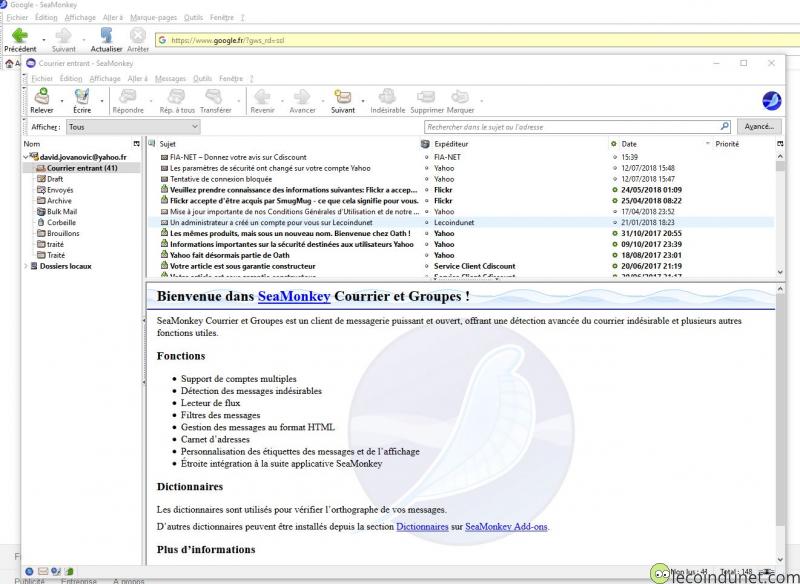Open the Outils menu in the mail window
Screen dimensions: 800x584
tap(203, 79)
